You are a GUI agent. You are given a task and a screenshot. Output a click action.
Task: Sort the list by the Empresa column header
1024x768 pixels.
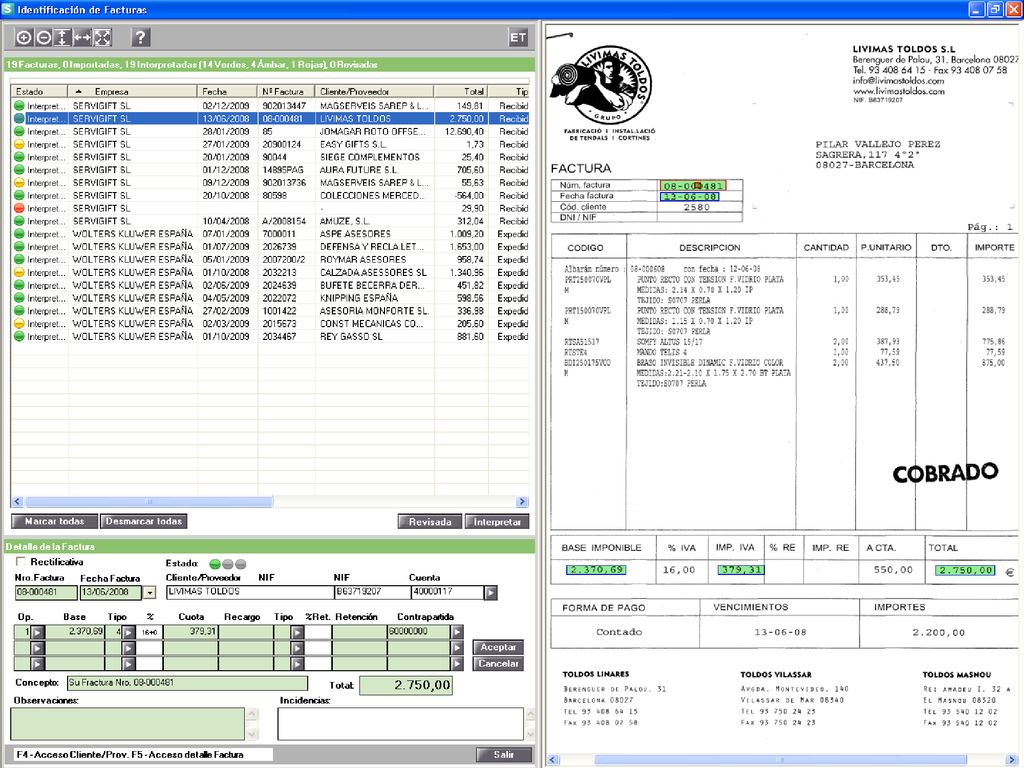[x=133, y=91]
